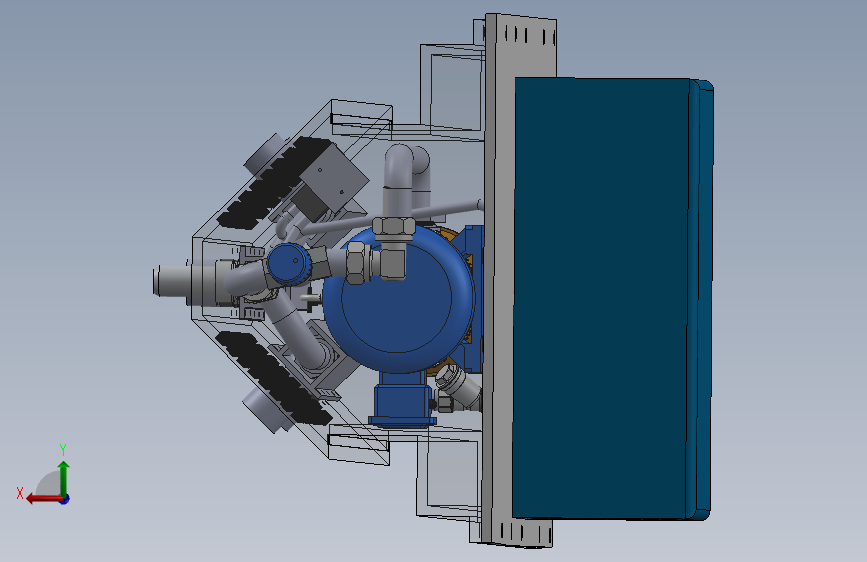867x562 pixels.
Task: Click the red X axis arrow of triad
Action: click(44, 499)
